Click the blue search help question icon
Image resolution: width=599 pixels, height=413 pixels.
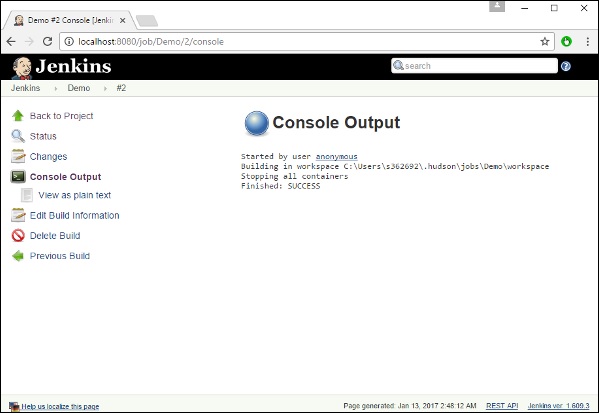click(566, 66)
